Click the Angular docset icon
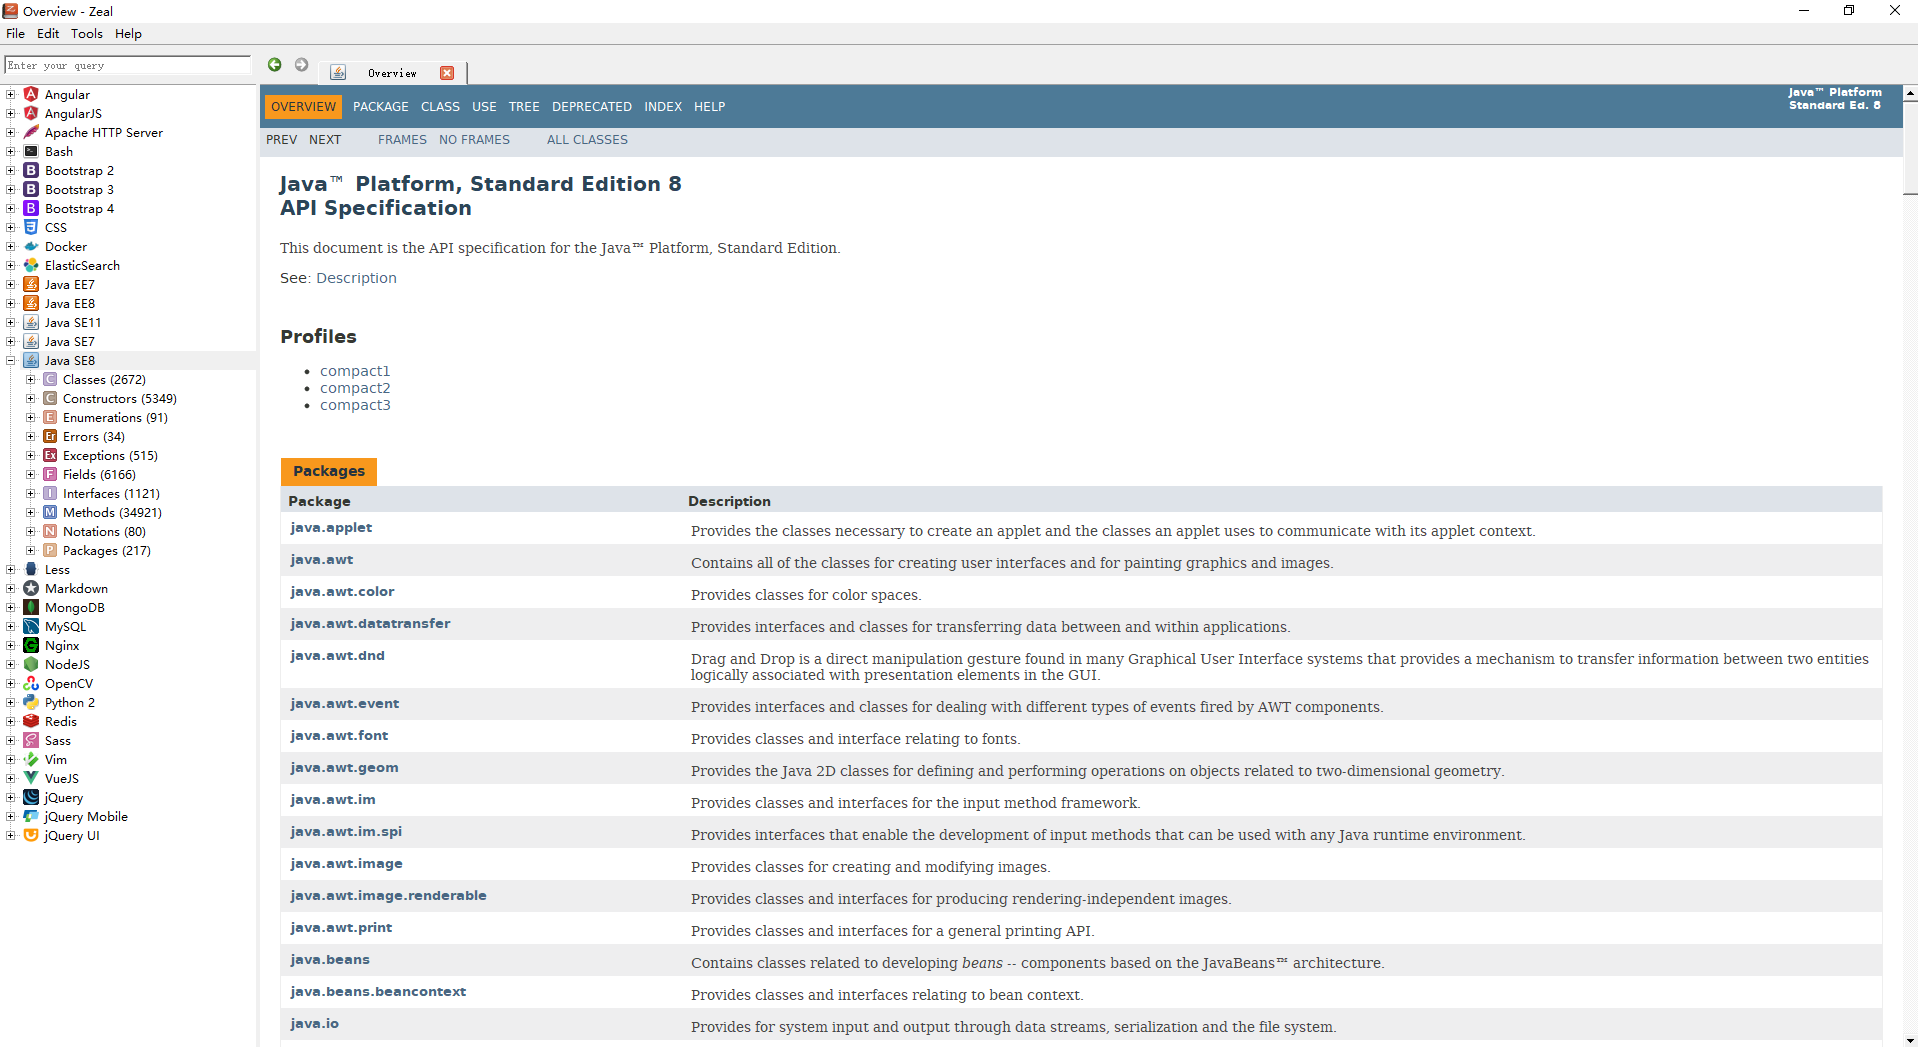 (x=31, y=95)
